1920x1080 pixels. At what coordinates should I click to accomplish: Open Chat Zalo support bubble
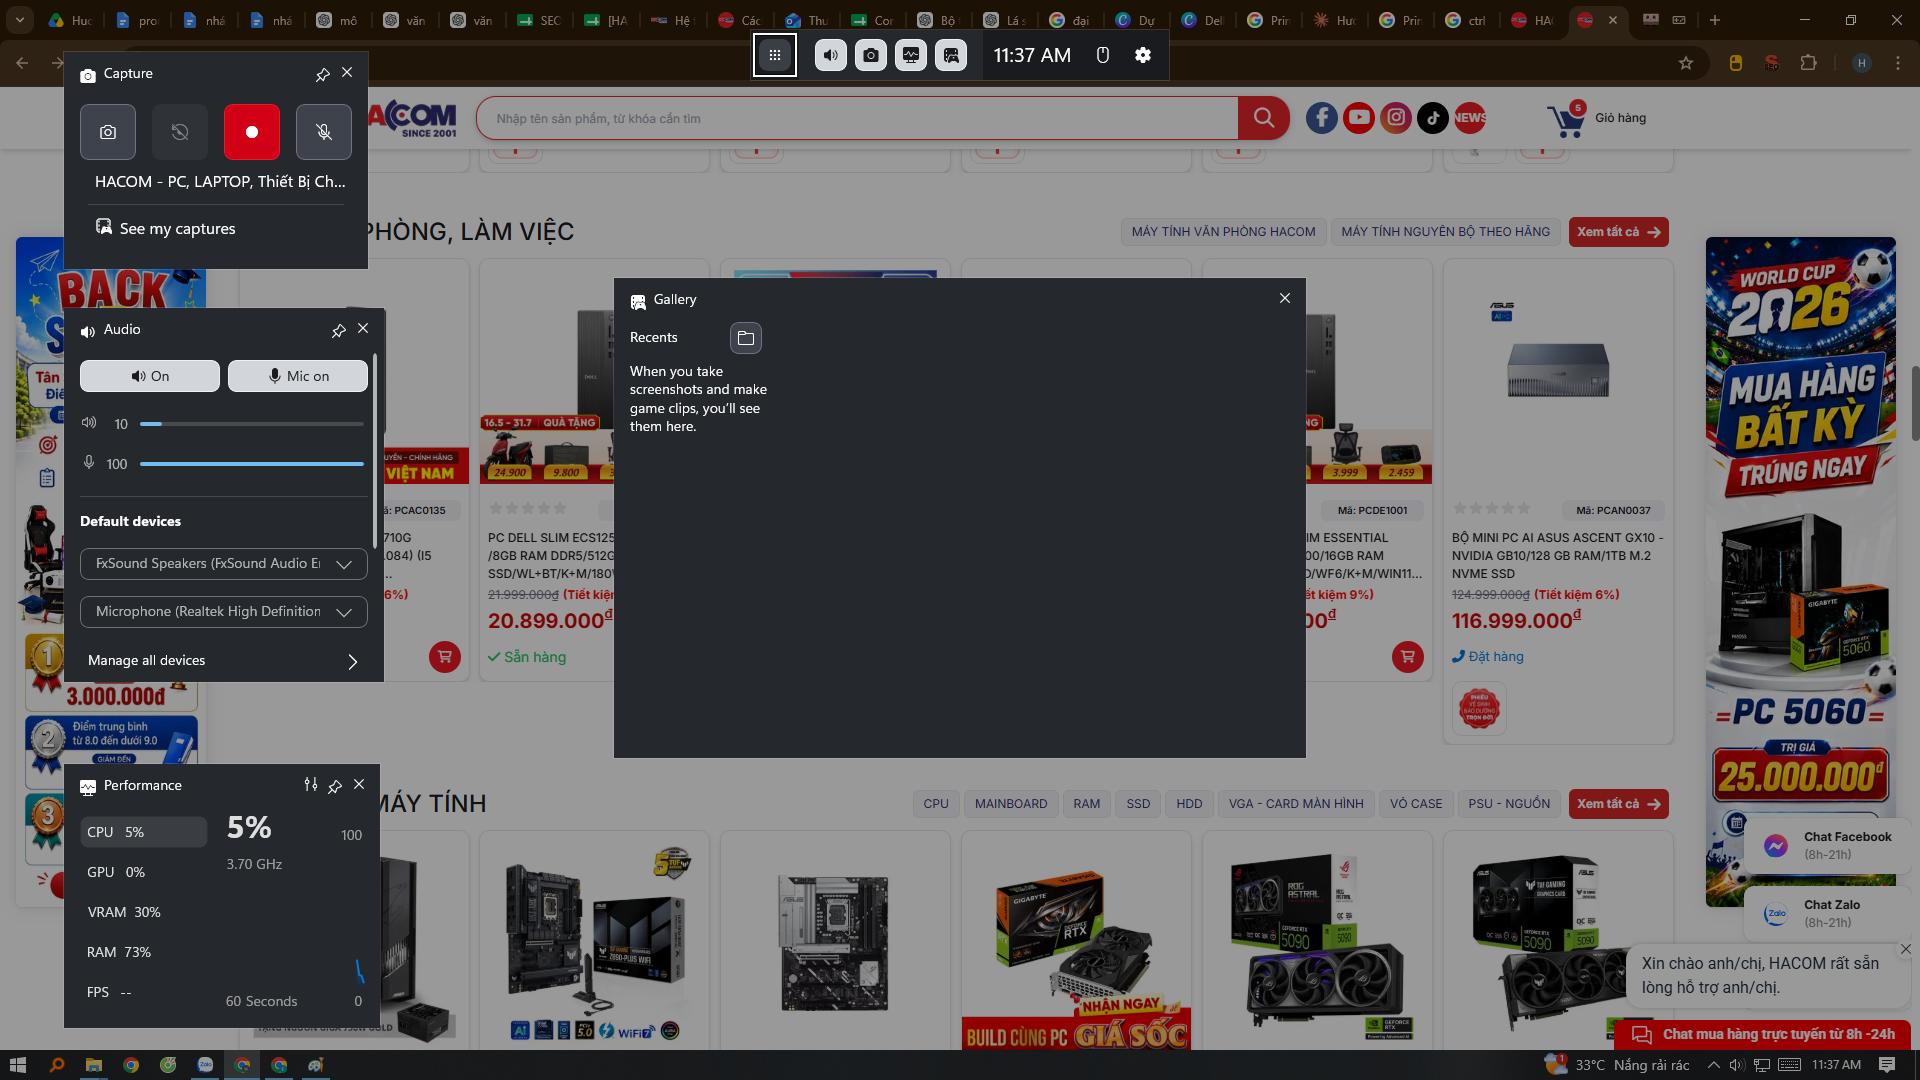pos(1828,913)
